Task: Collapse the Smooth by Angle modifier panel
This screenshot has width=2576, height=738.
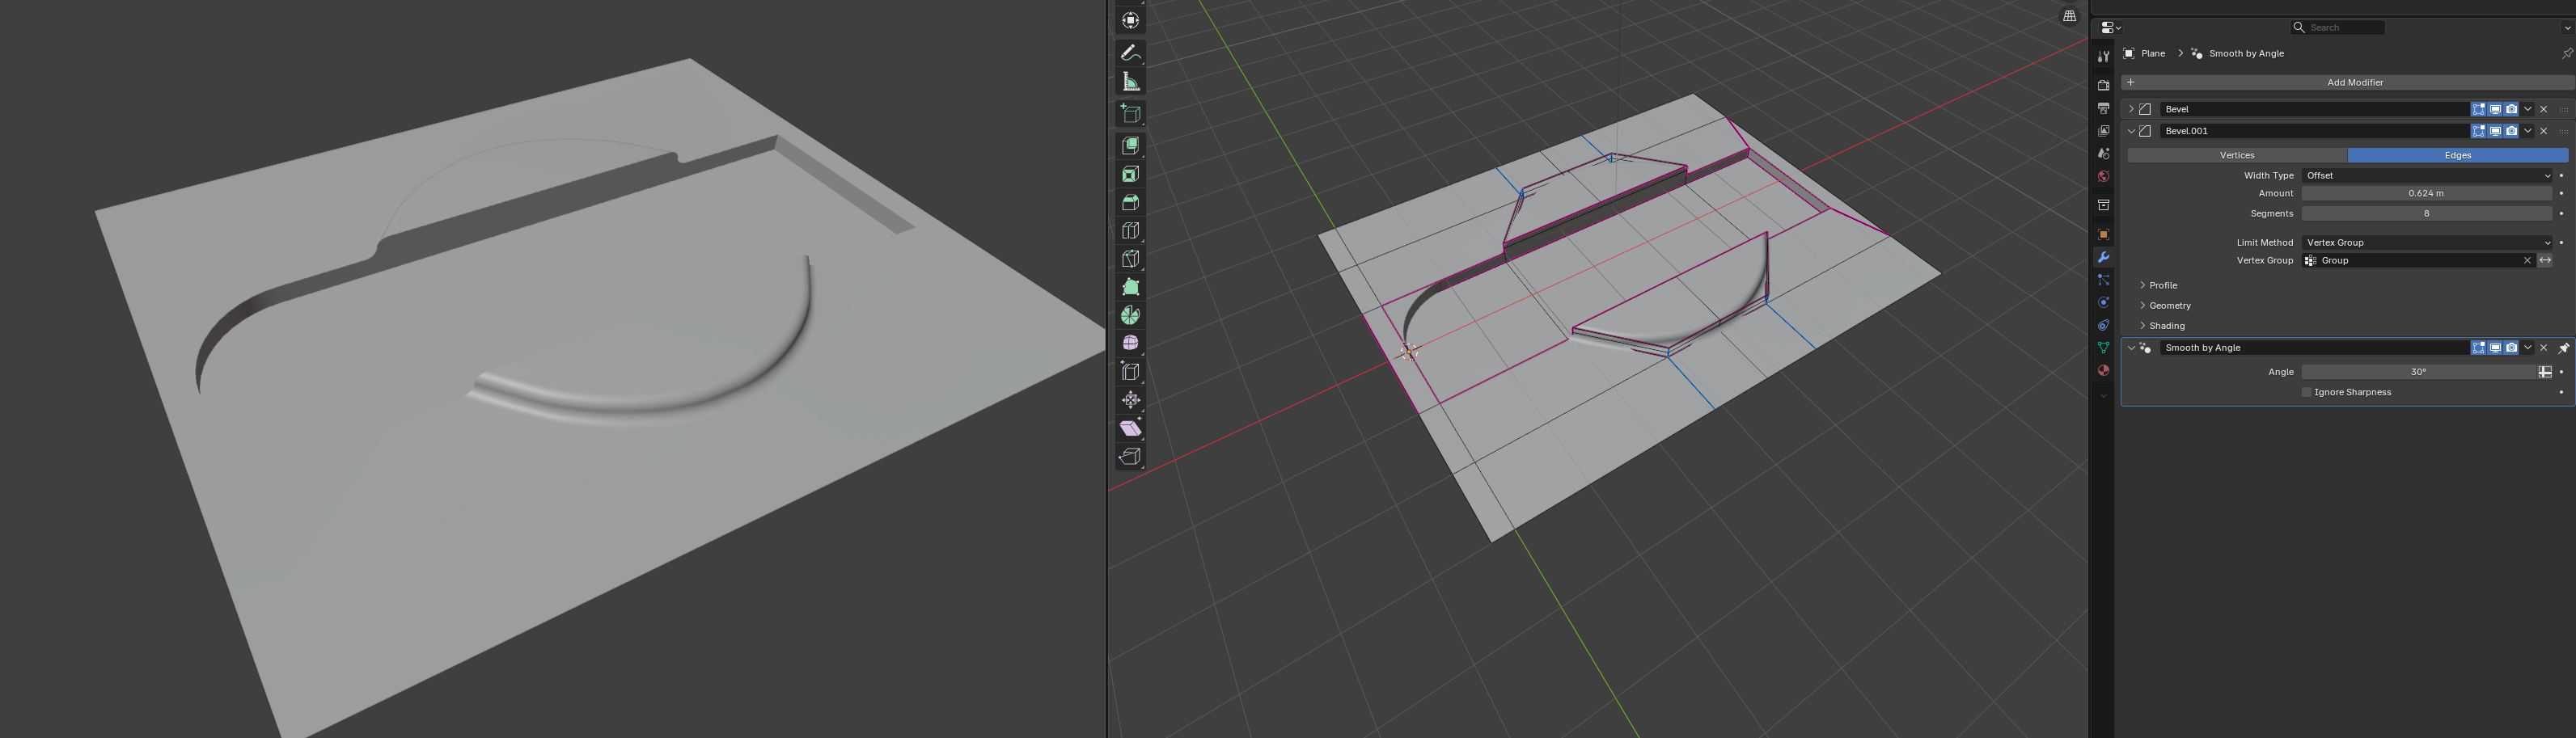Action: coord(2131,348)
